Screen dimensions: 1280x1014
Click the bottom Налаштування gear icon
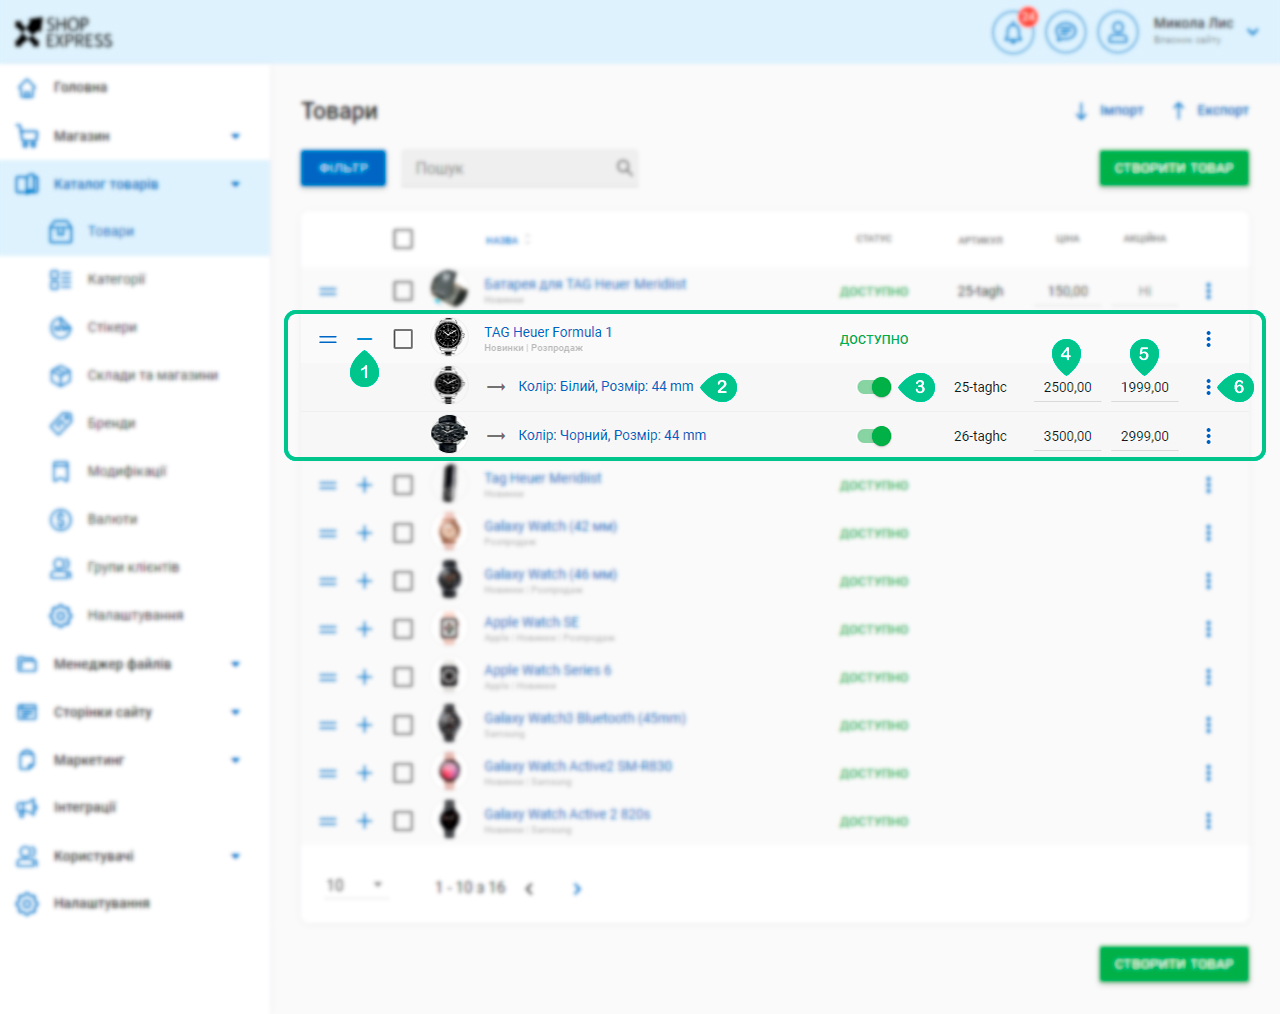point(27,903)
